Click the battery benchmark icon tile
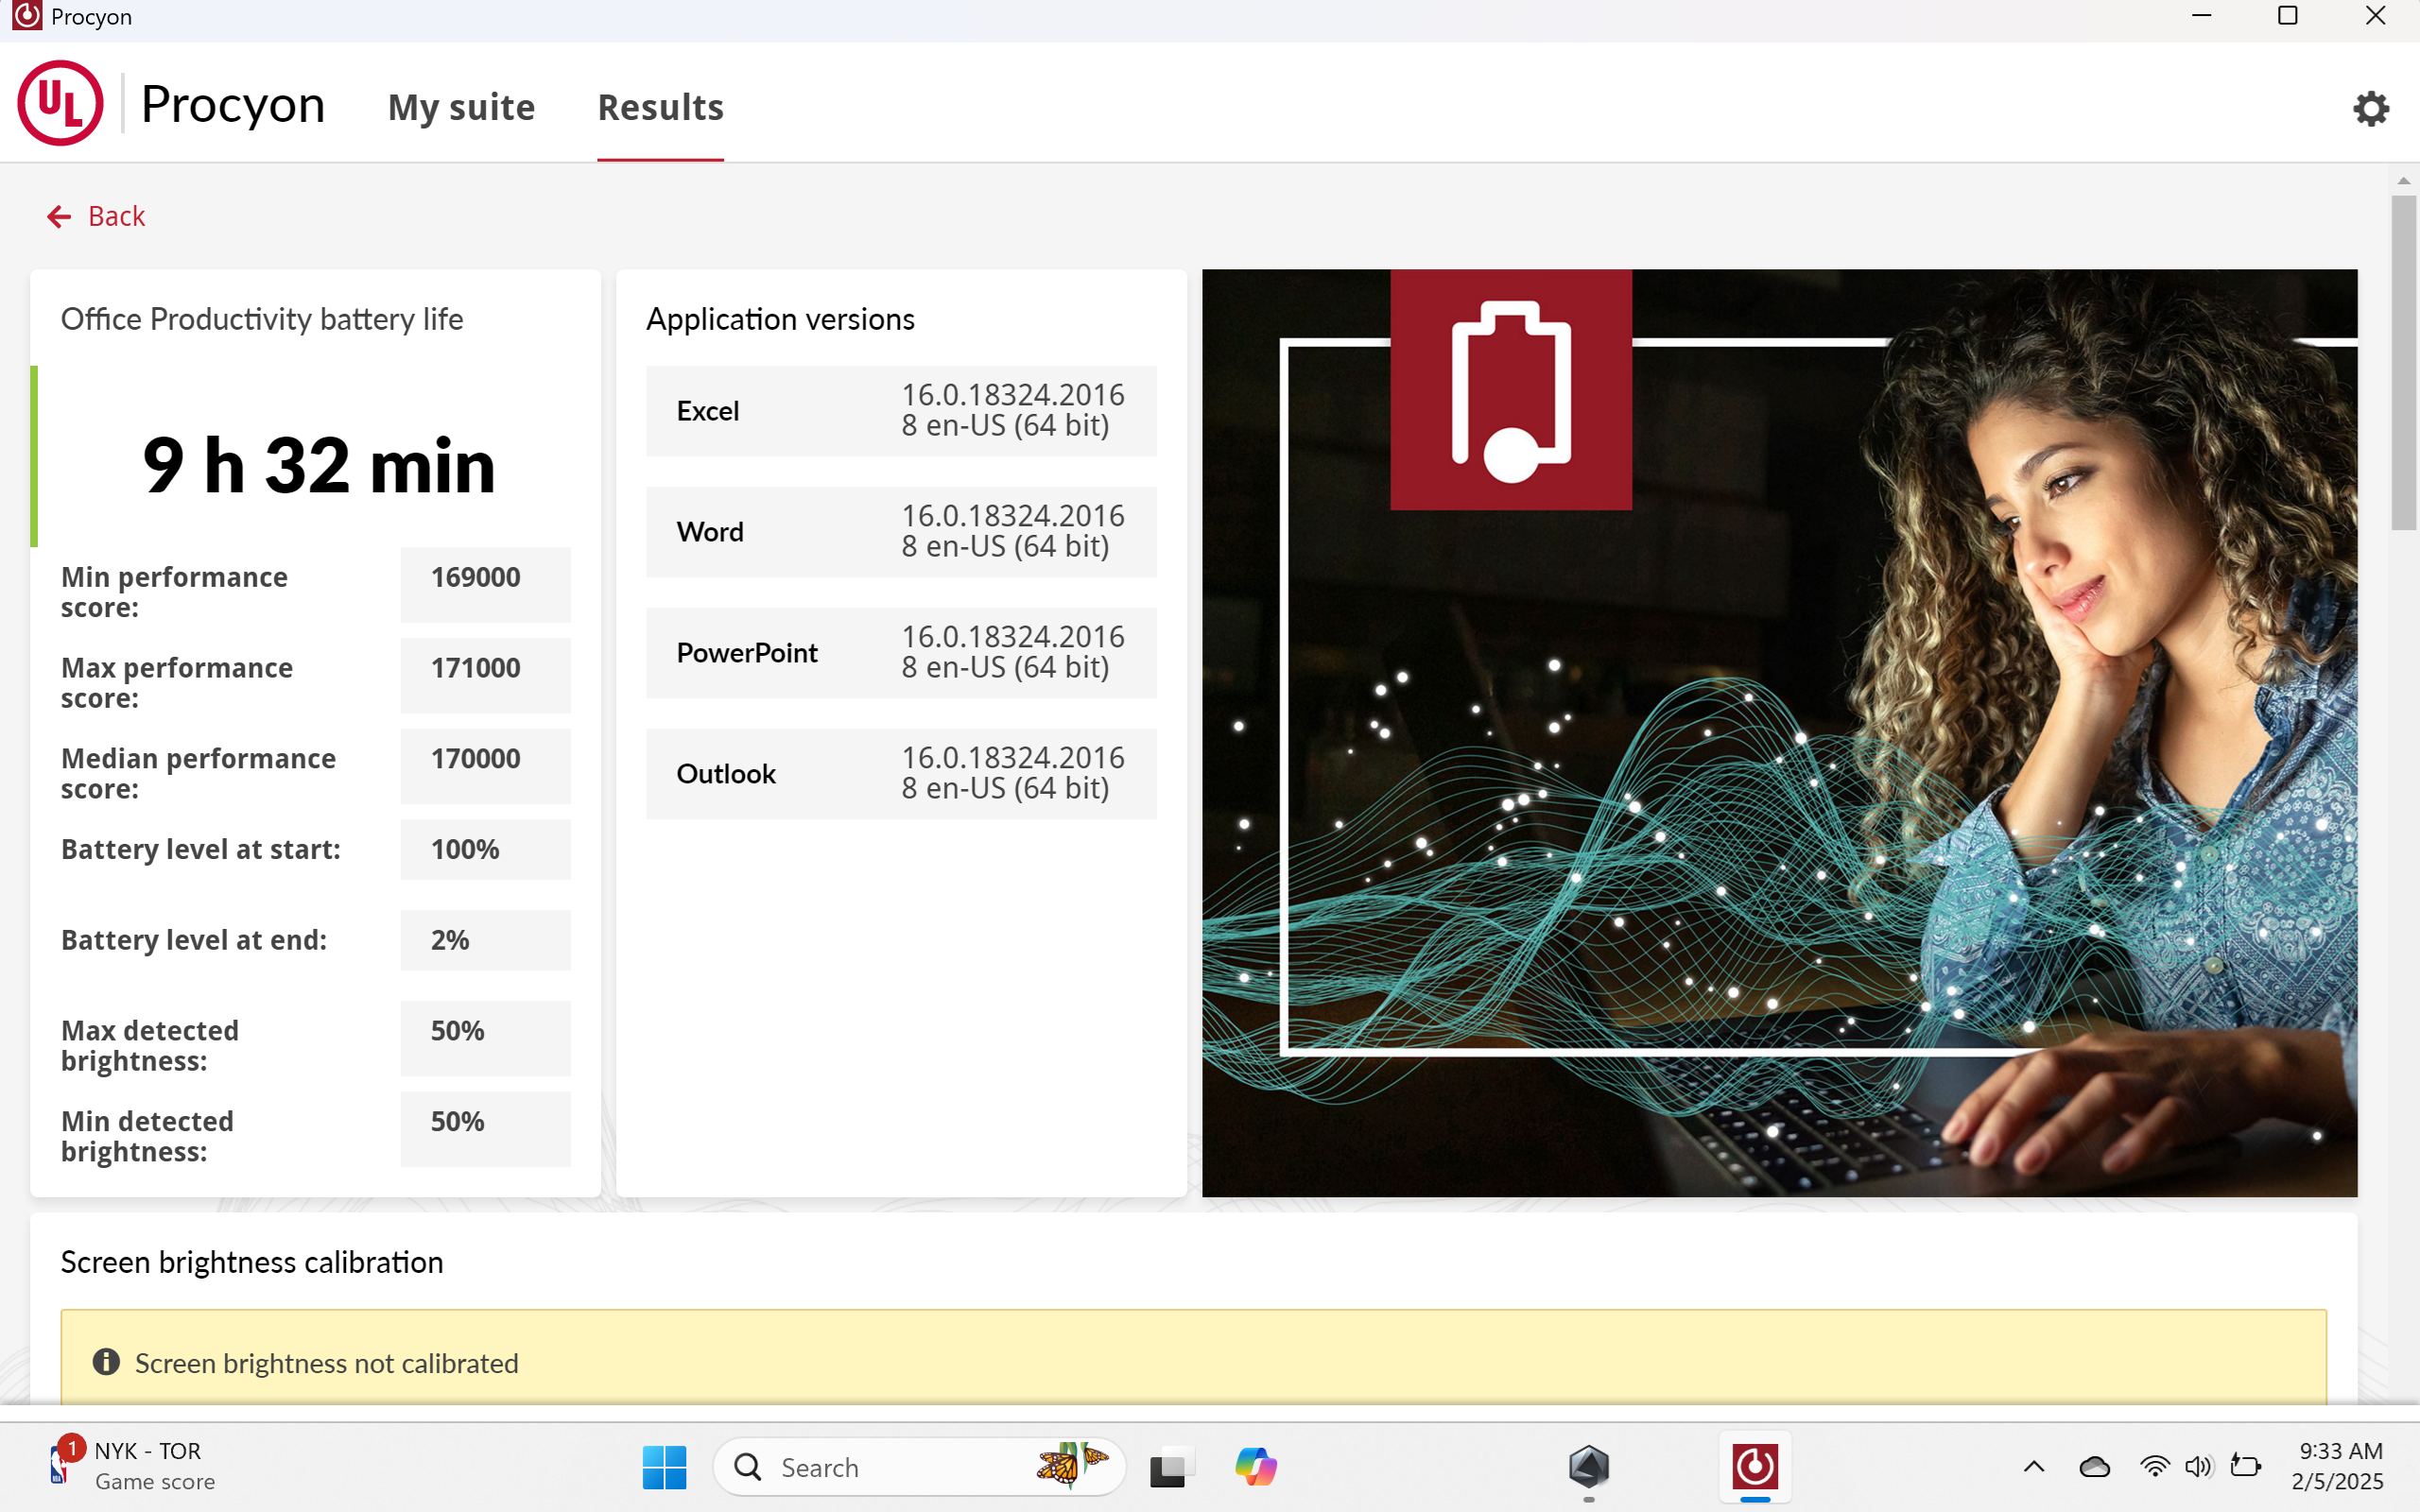Viewport: 2420px width, 1512px height. [1510, 390]
